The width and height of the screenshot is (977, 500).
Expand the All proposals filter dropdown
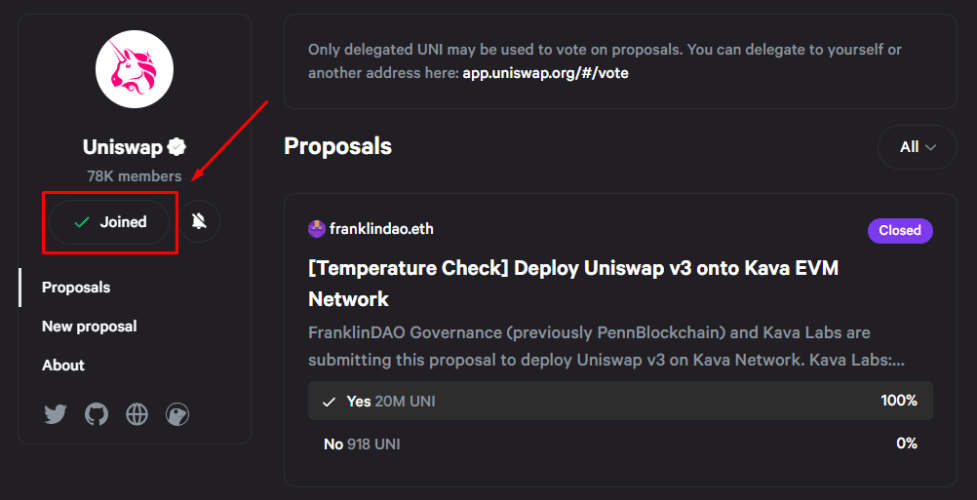[917, 147]
